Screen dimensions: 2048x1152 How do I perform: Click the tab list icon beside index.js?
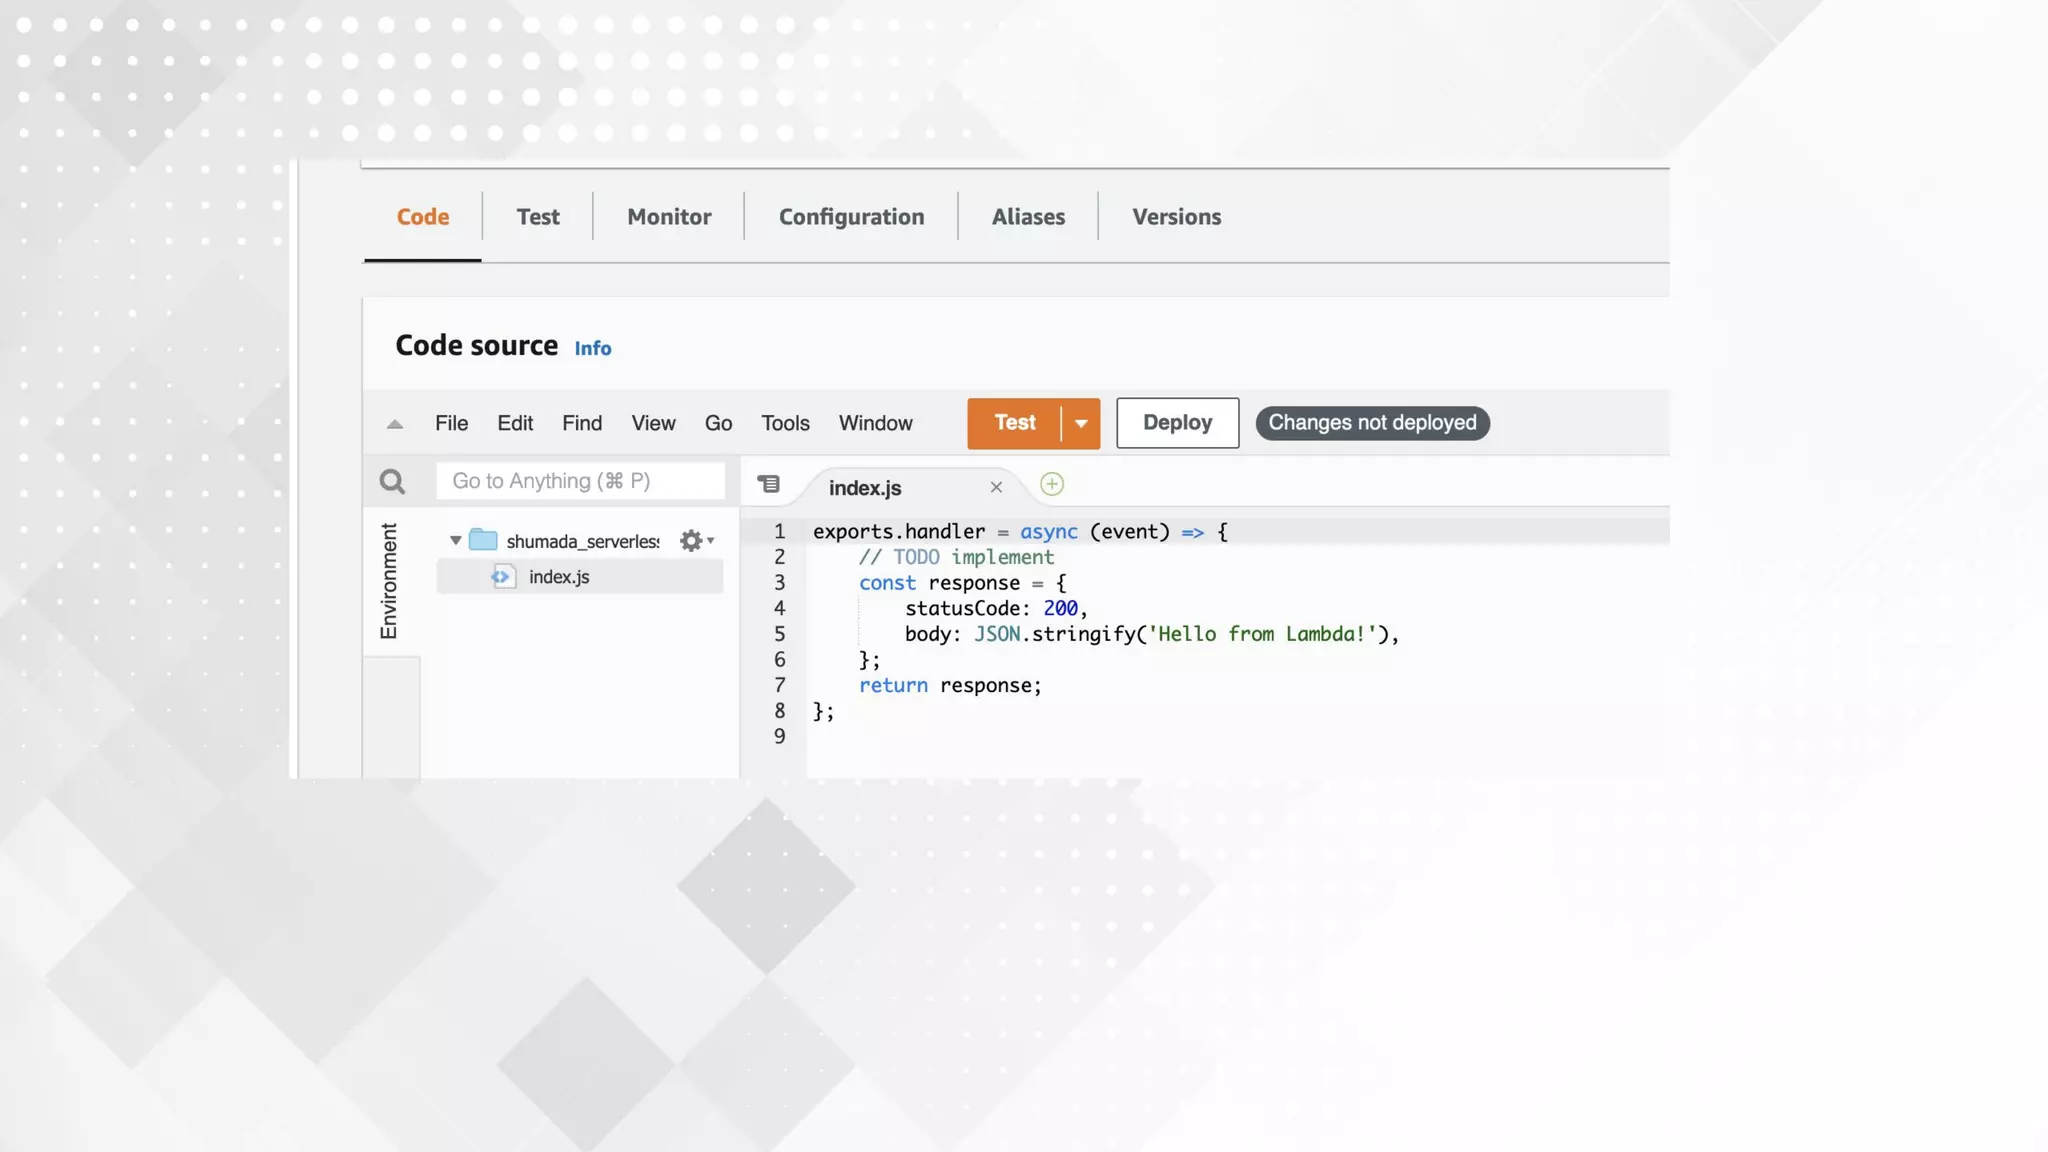point(768,484)
